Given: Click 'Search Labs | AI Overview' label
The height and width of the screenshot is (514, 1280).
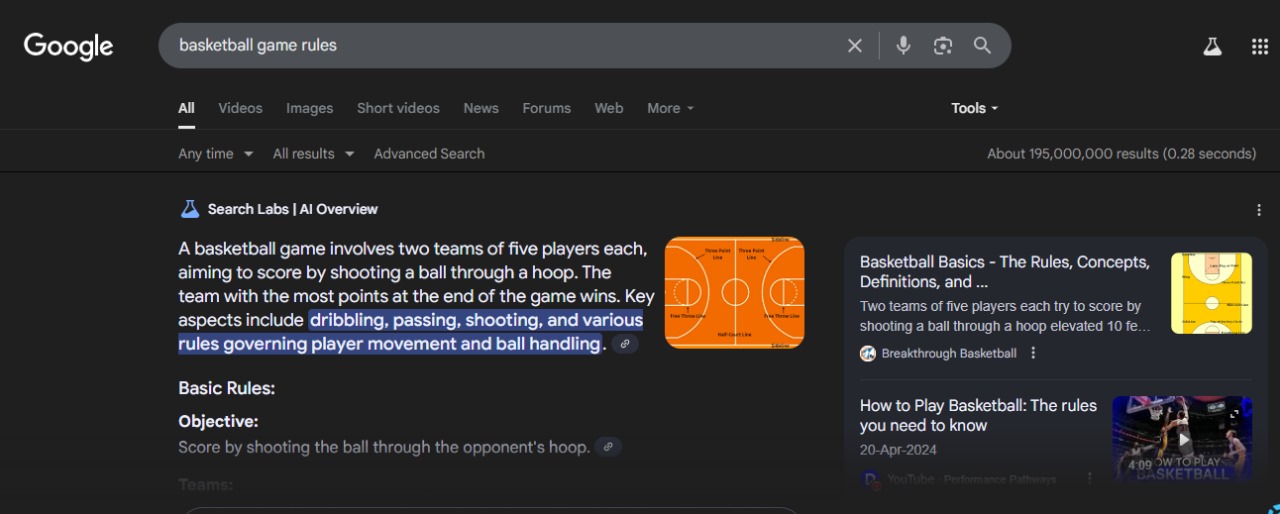Looking at the screenshot, I should (x=293, y=209).
